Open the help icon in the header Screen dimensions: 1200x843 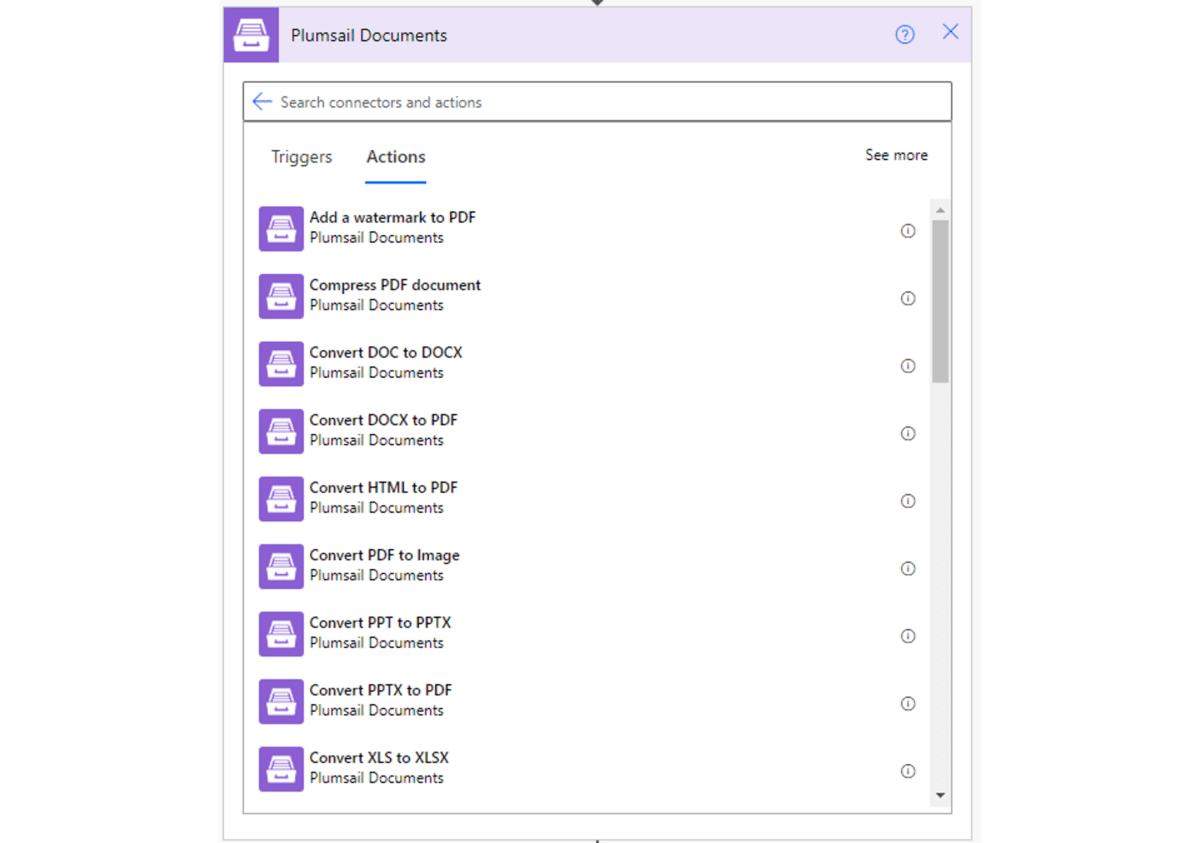click(905, 33)
